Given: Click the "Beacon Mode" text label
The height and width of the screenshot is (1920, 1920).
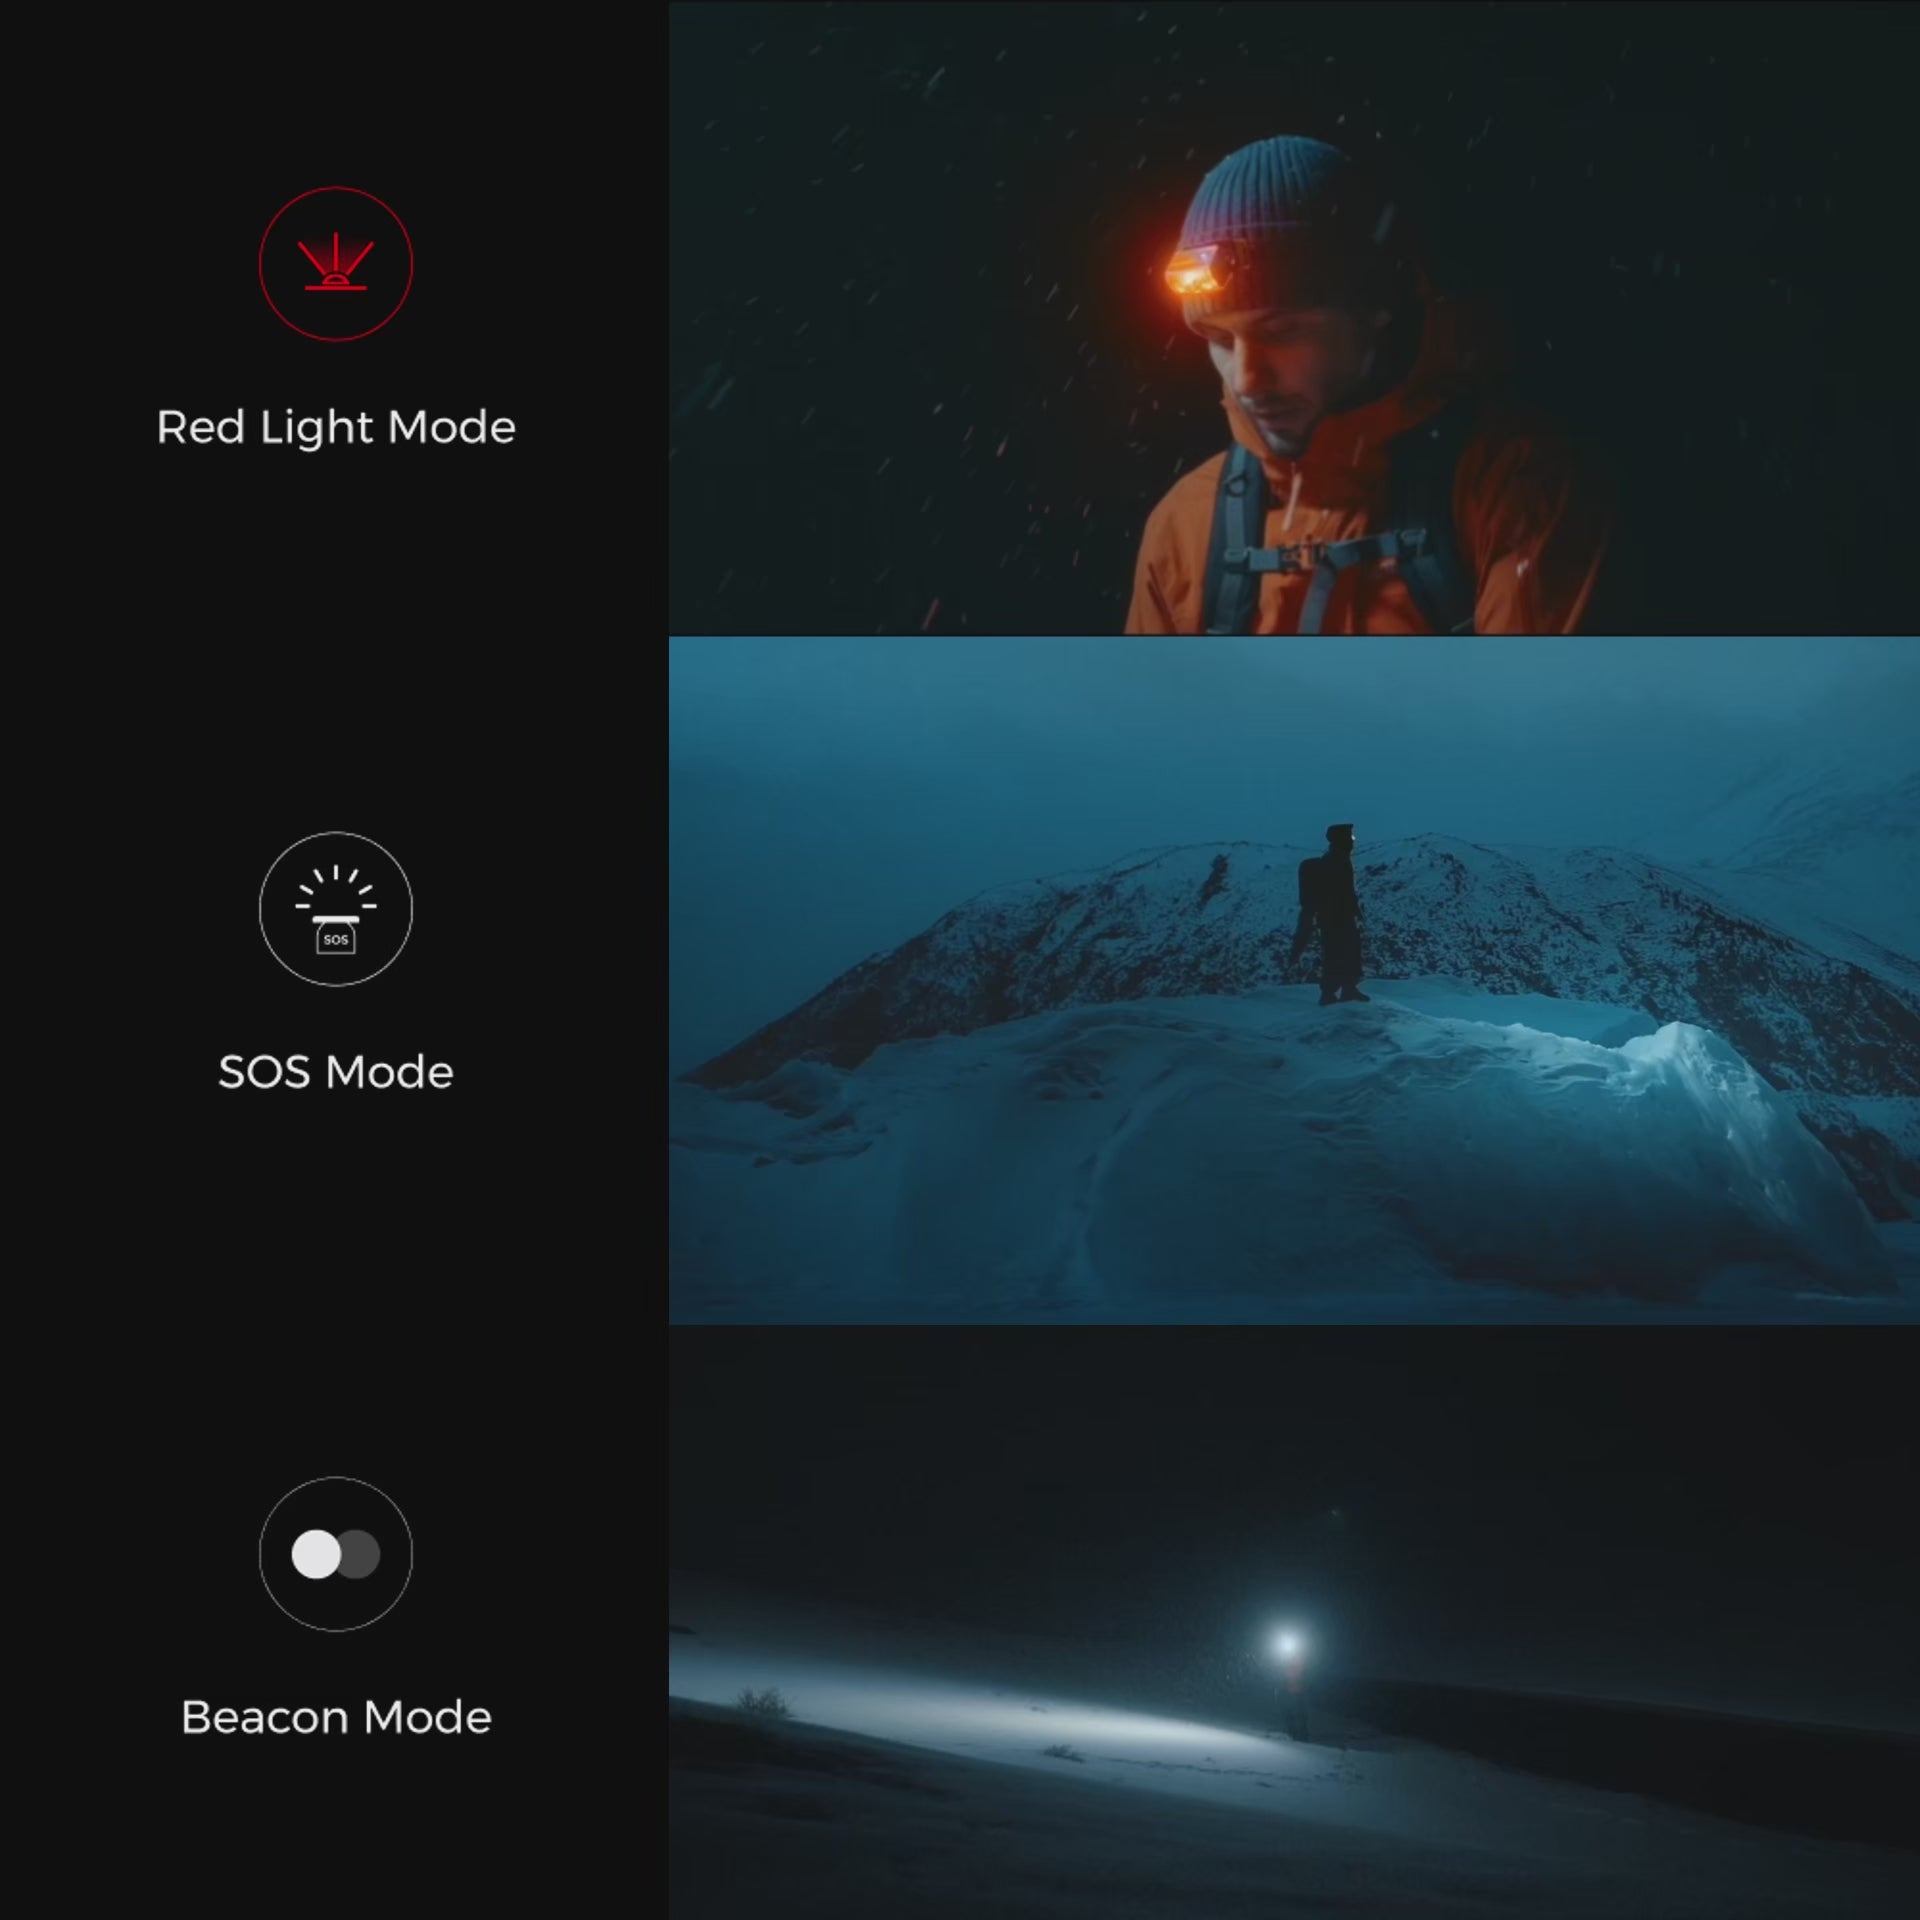Looking at the screenshot, I should coord(335,1717).
